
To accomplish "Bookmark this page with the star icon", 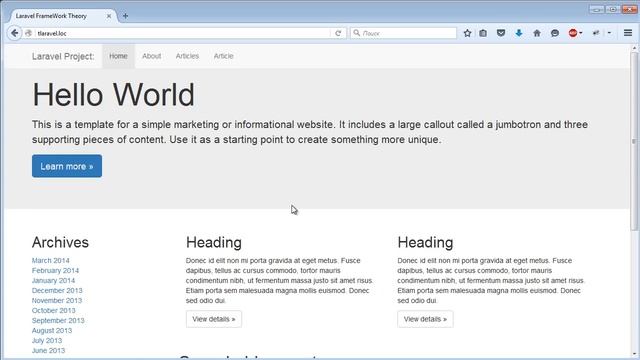I will pyautogui.click(x=467, y=33).
